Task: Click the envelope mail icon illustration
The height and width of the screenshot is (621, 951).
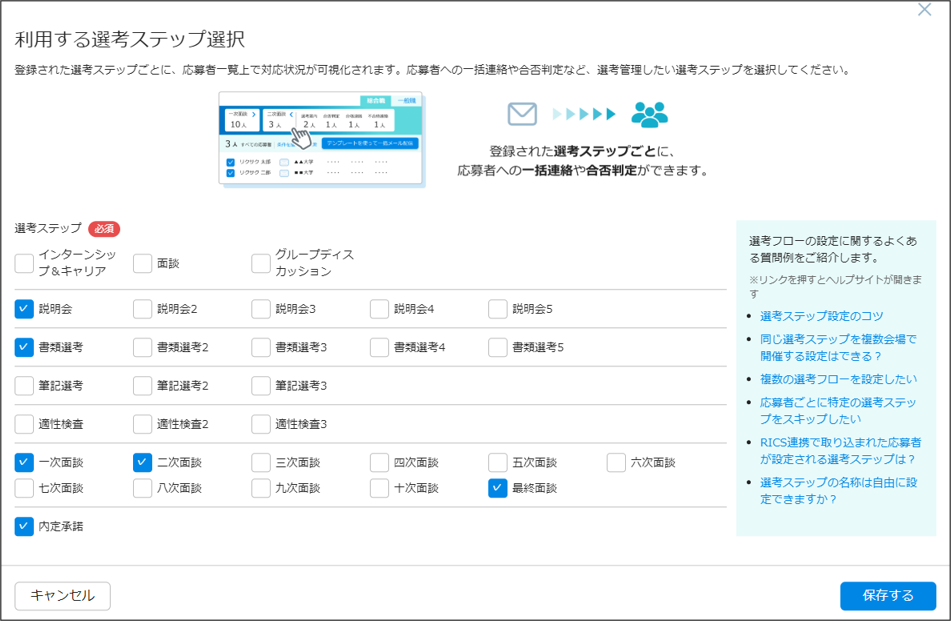Action: coord(522,113)
